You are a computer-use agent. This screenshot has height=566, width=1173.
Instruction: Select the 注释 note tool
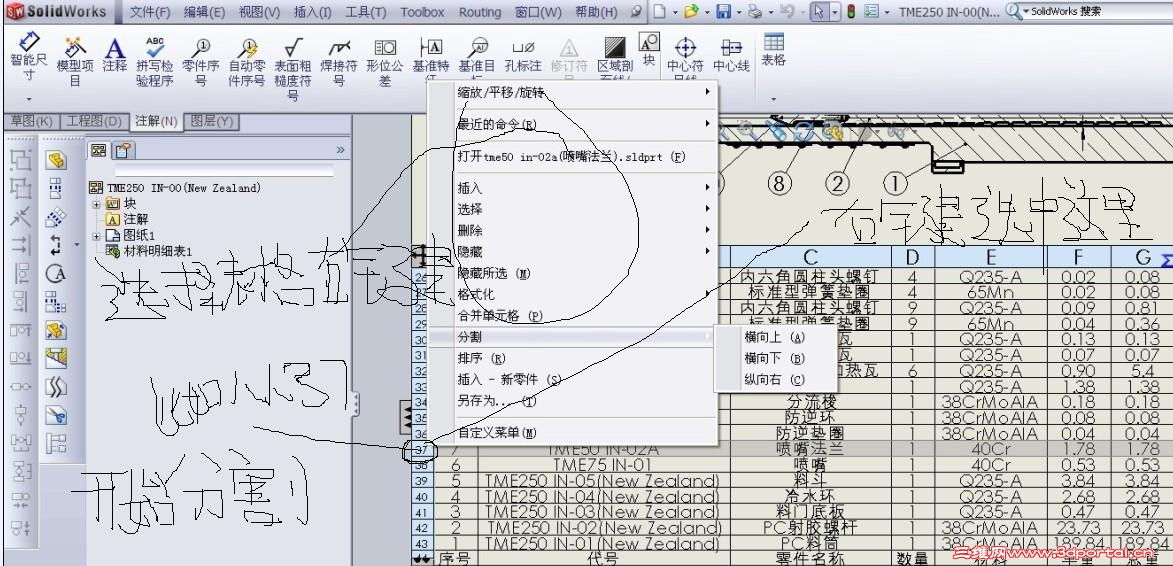[114, 55]
